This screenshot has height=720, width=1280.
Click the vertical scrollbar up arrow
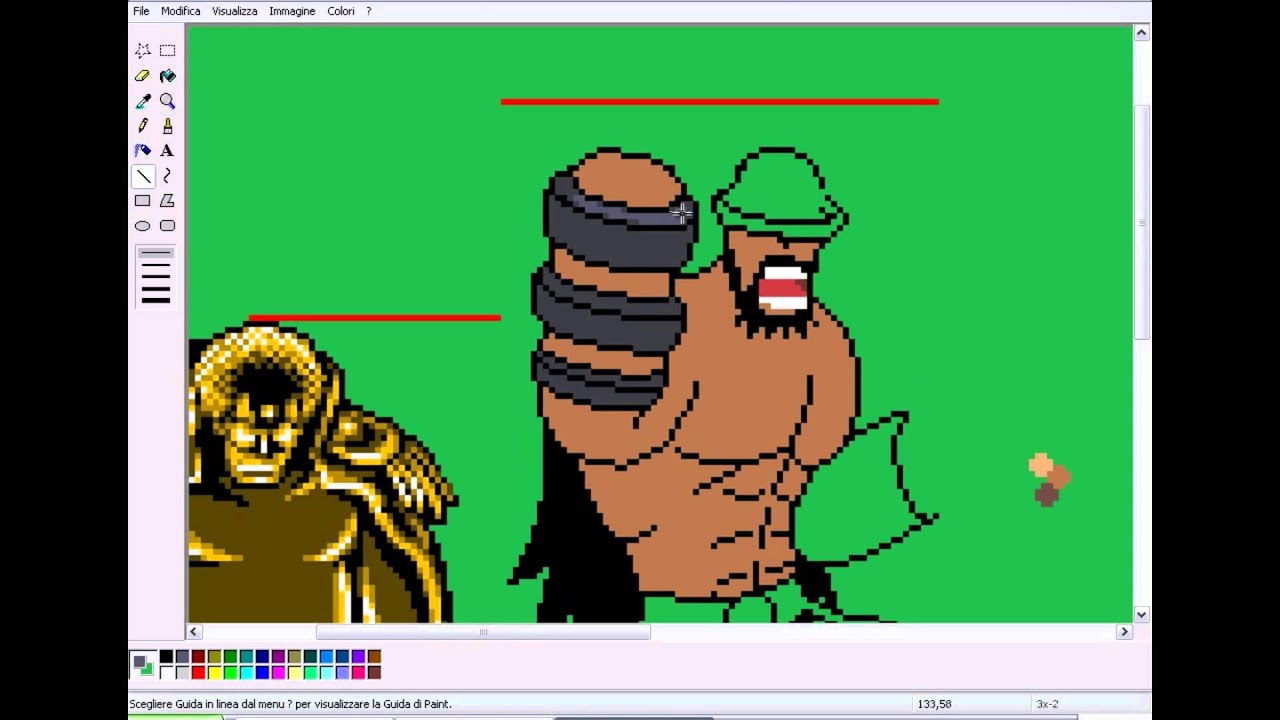[1141, 32]
